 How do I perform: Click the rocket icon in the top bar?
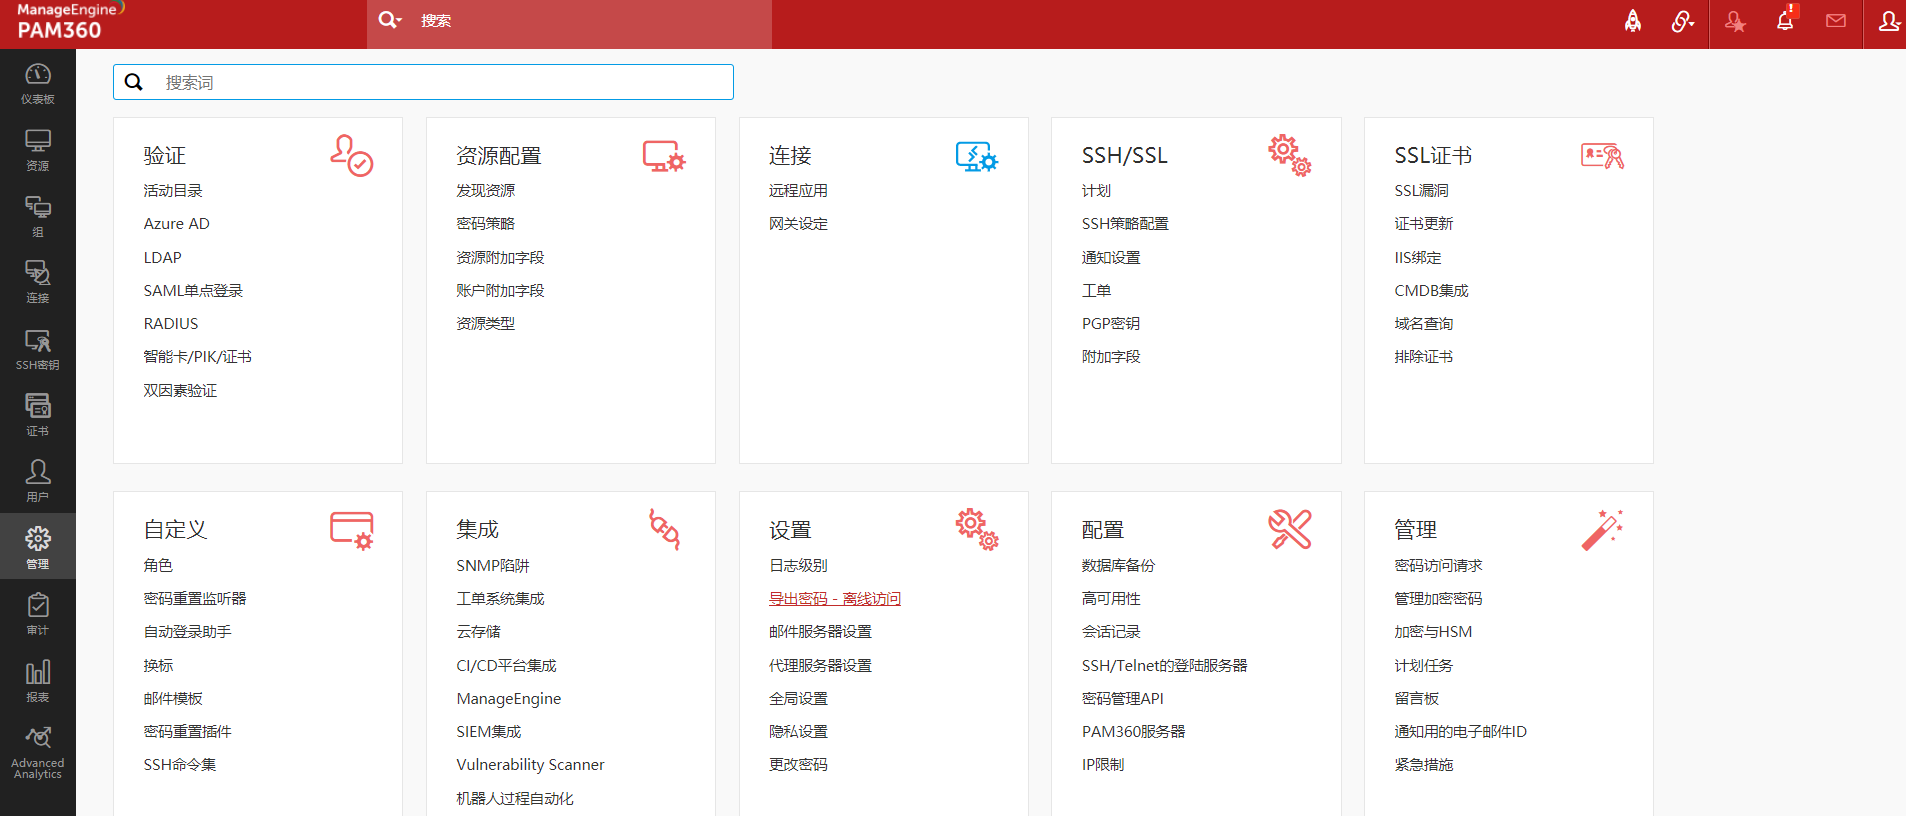1633,21
